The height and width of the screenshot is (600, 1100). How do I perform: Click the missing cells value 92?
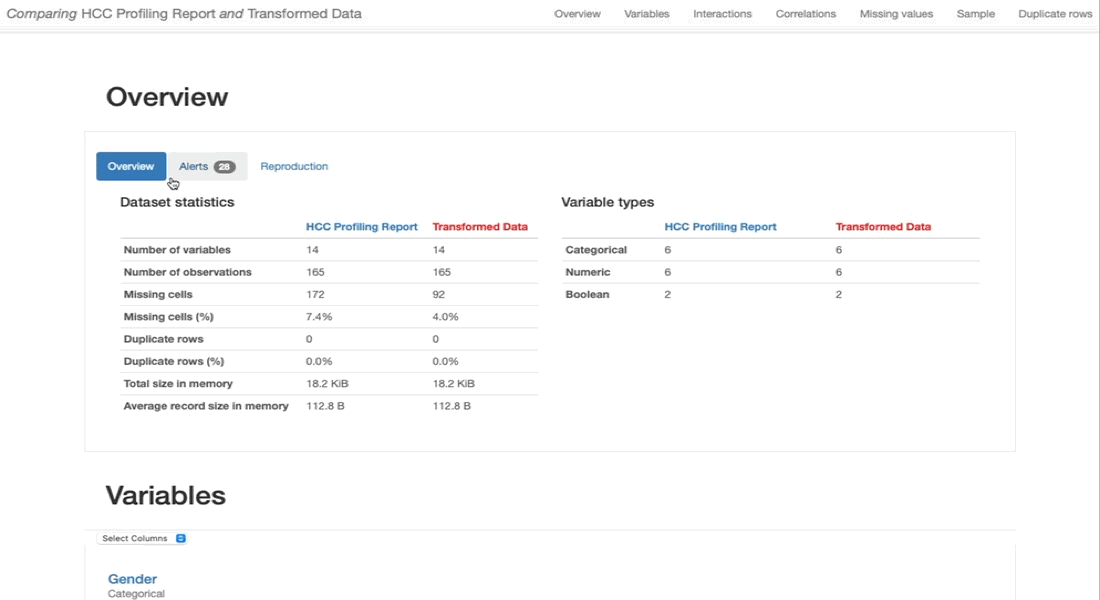point(439,295)
